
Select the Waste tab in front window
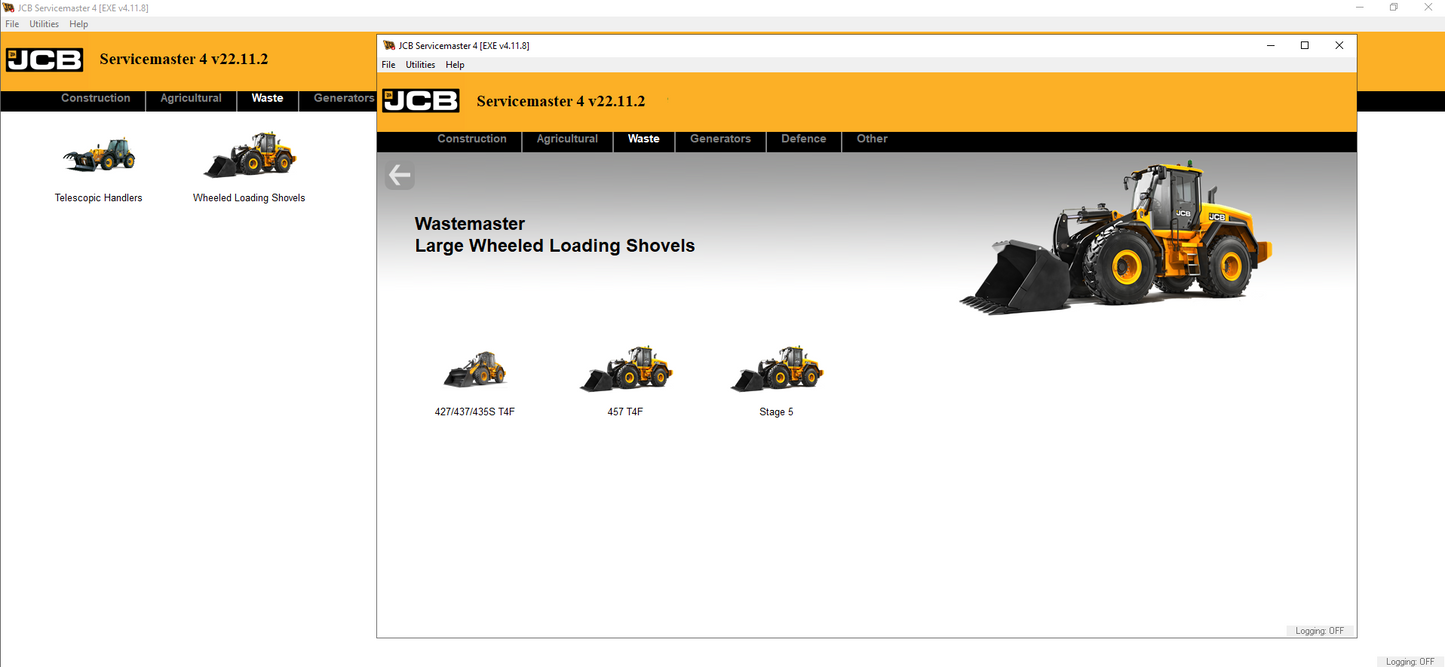[x=644, y=139]
